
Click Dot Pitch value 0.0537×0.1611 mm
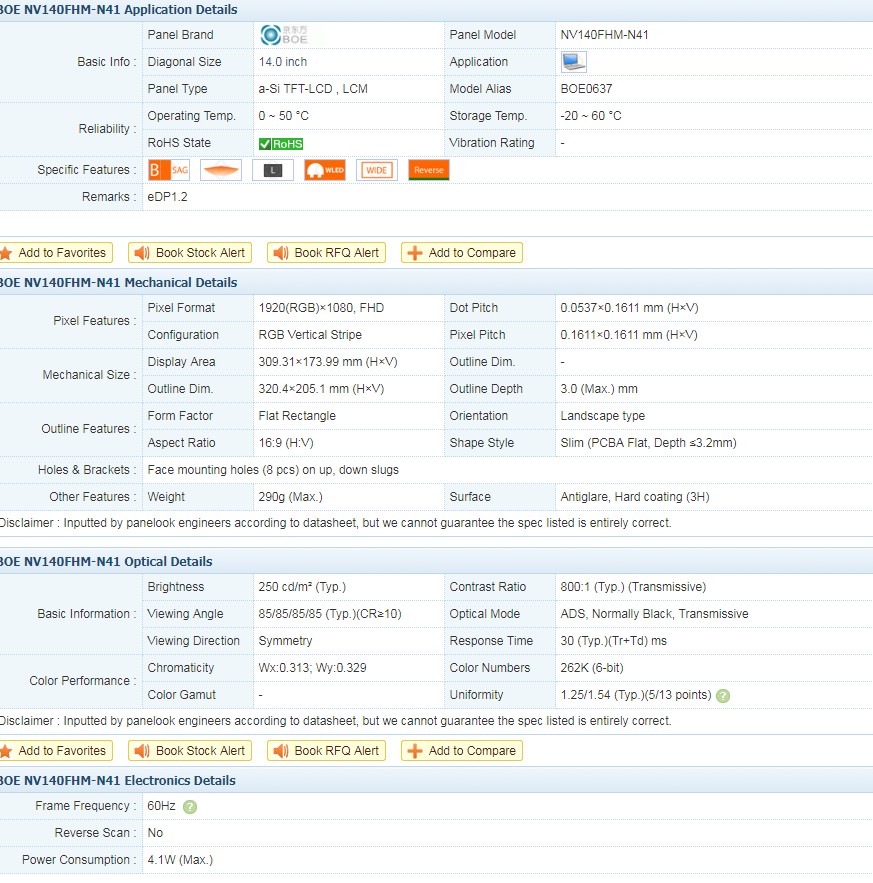[629, 308]
